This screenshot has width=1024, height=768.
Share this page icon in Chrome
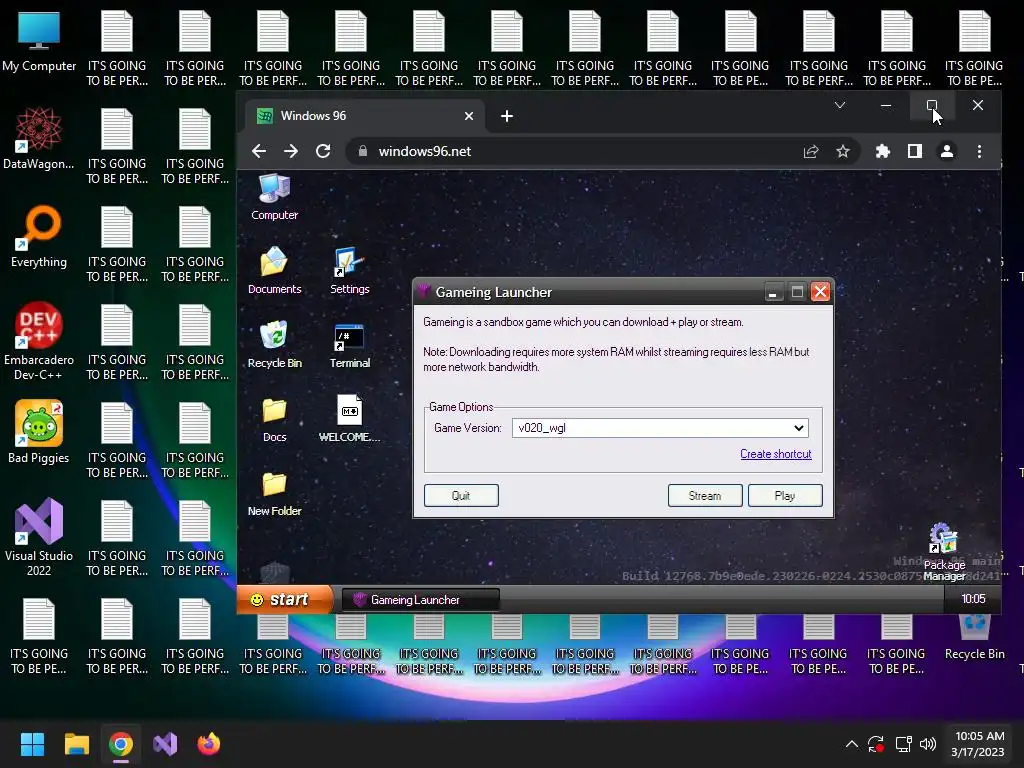(811, 152)
